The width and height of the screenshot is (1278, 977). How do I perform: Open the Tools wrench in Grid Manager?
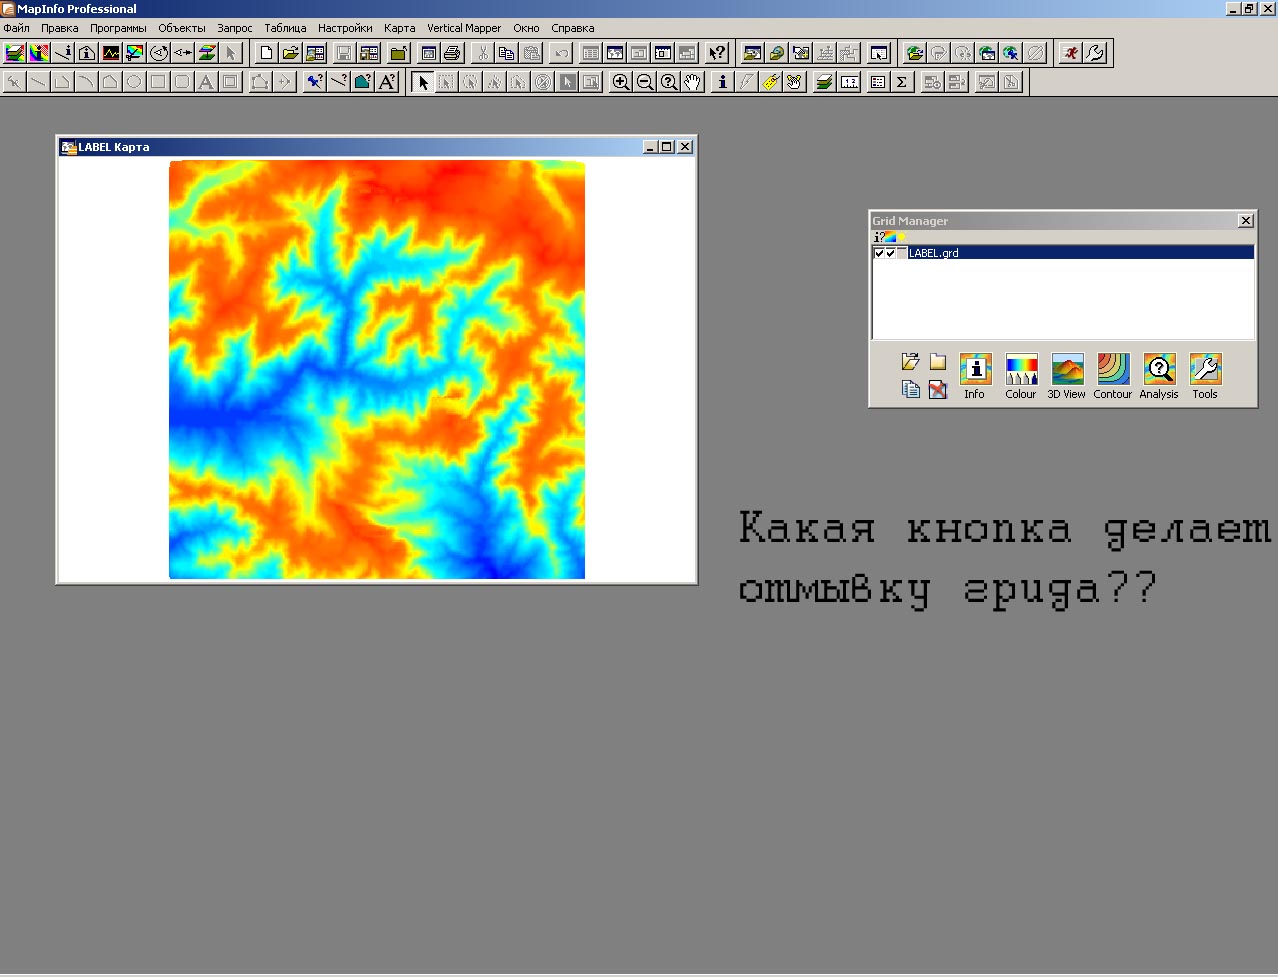pyautogui.click(x=1205, y=370)
